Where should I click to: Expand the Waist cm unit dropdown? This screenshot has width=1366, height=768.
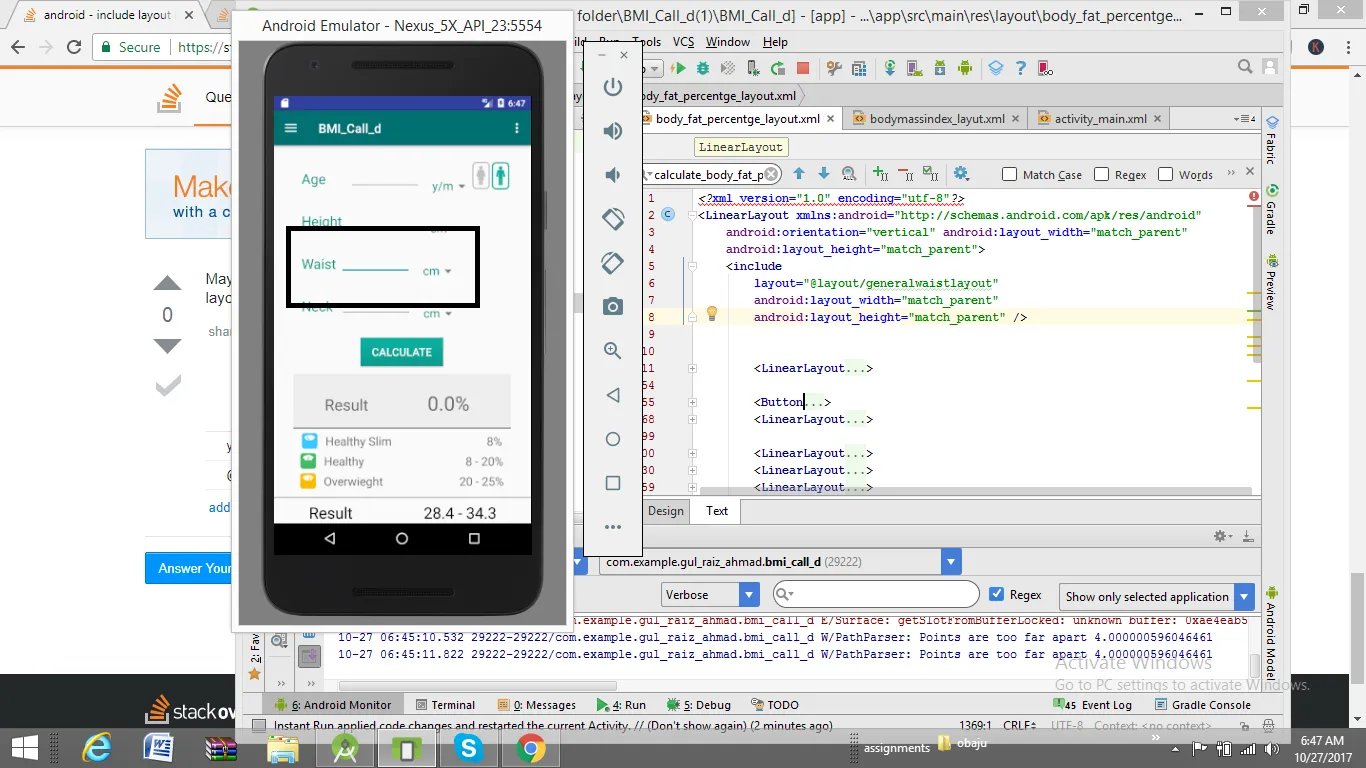tap(437, 271)
